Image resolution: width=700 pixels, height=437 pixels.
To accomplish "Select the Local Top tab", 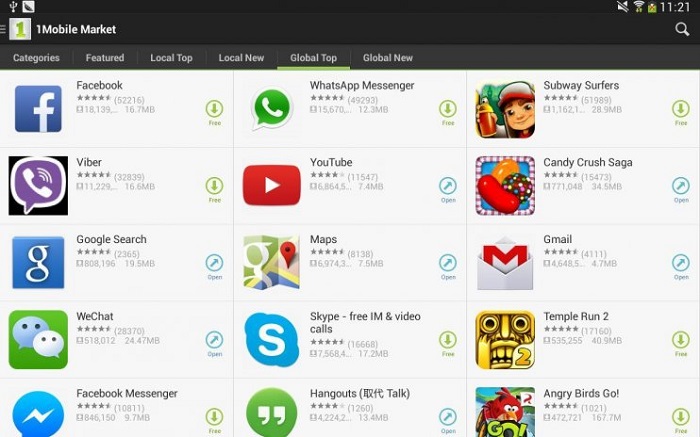I will [171, 58].
